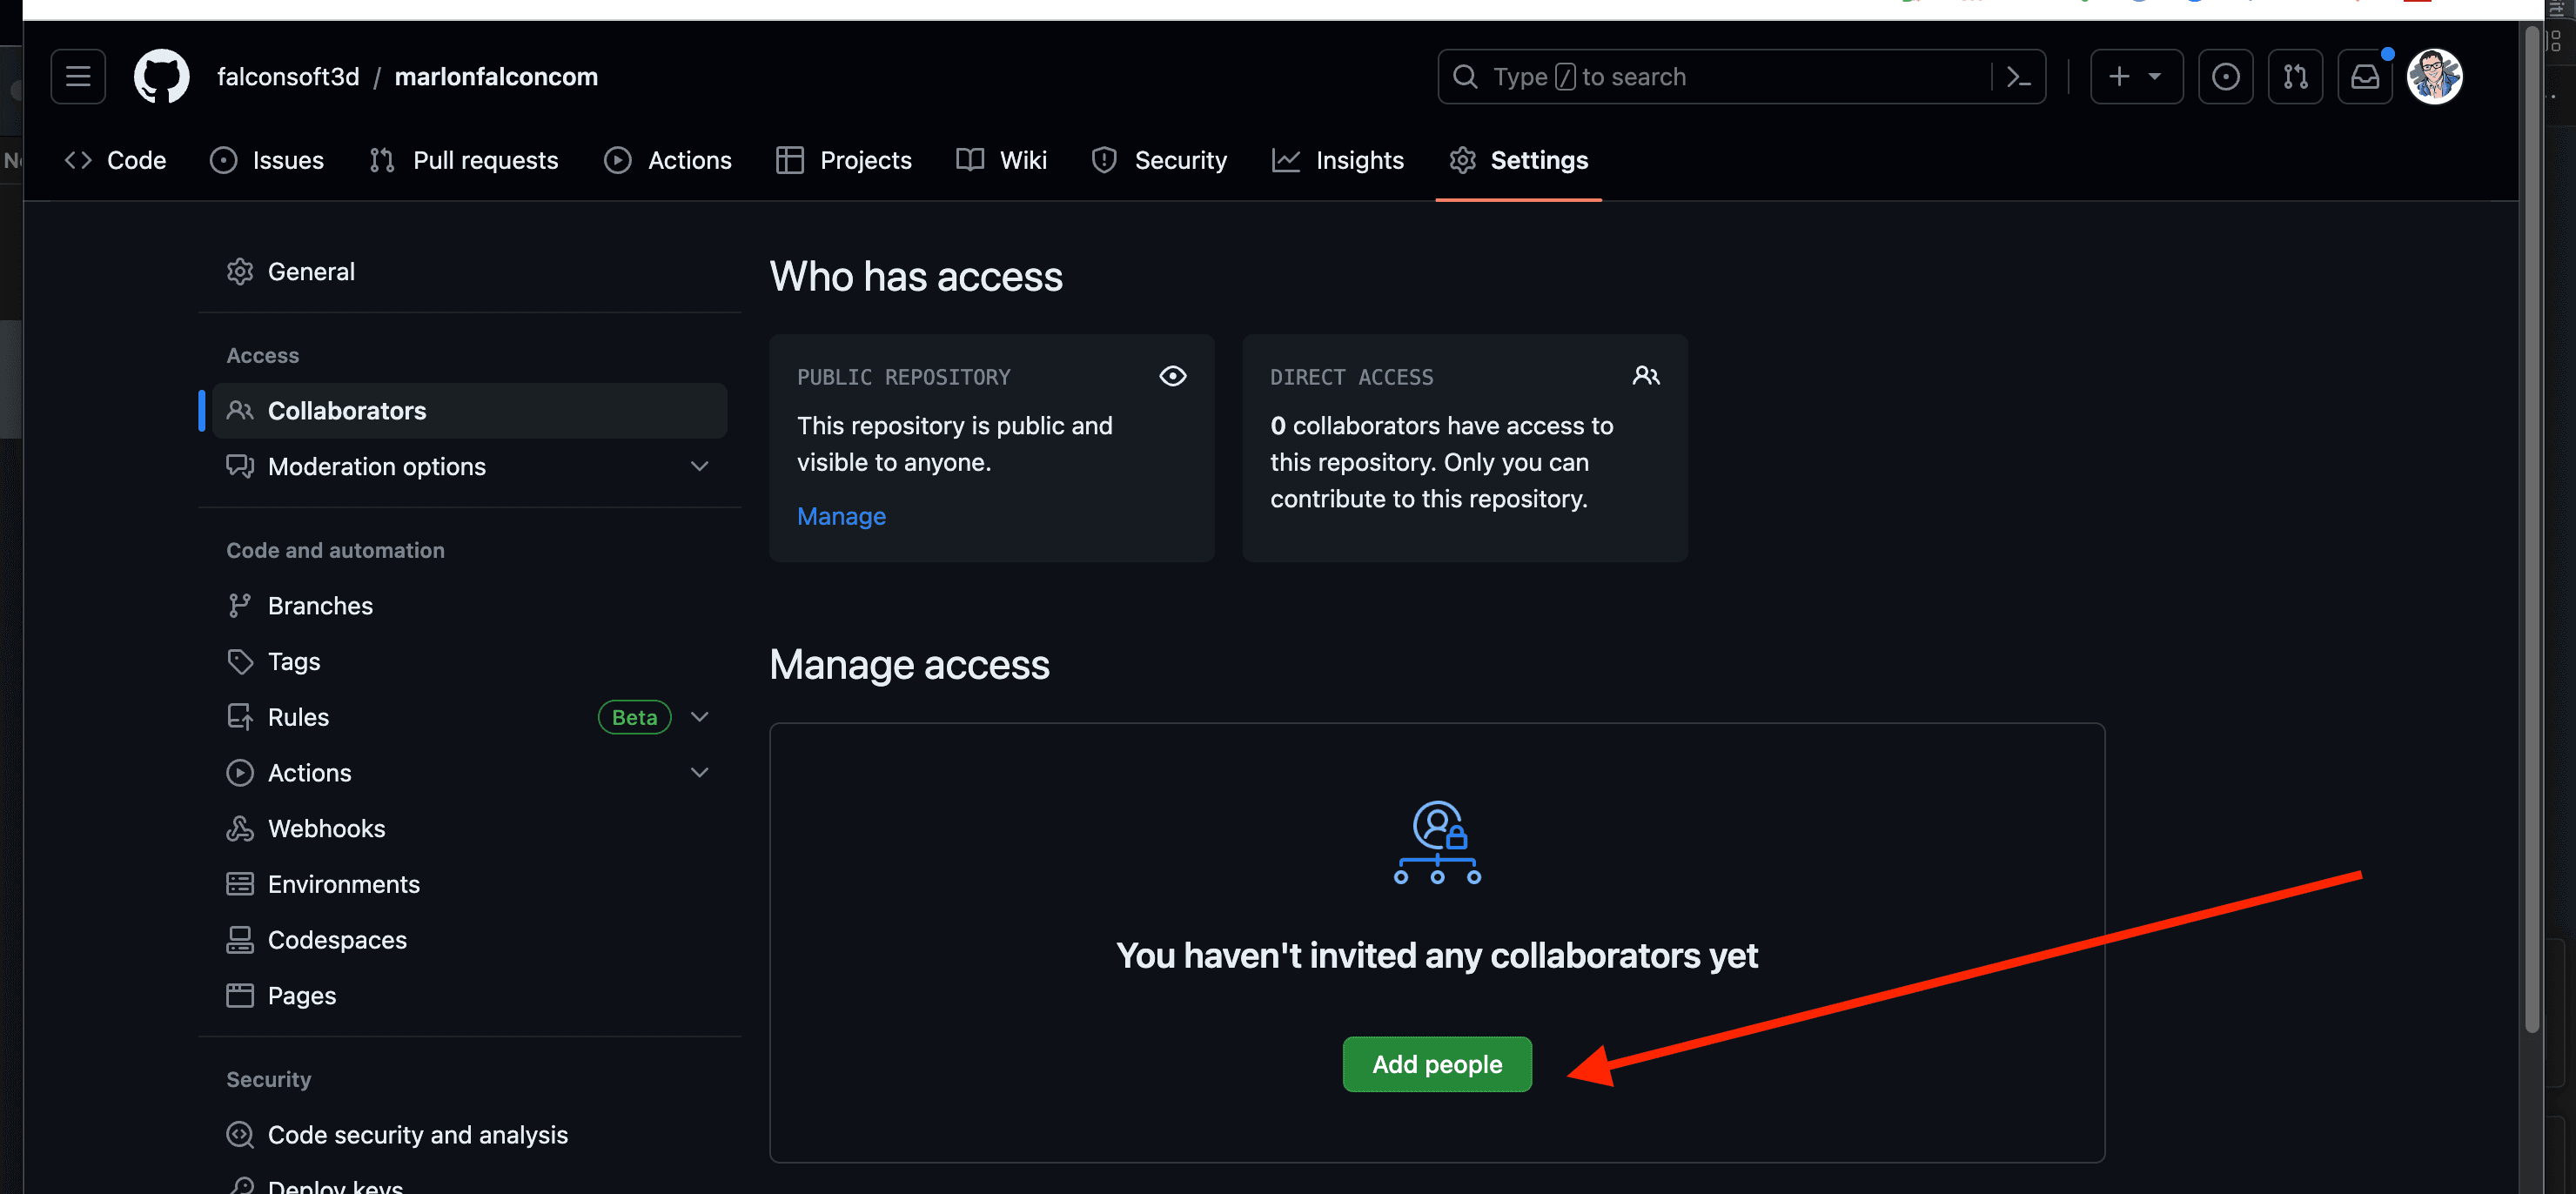The width and height of the screenshot is (2576, 1194).
Task: Go to GitHub home via Octocat logo
Action: 162,76
